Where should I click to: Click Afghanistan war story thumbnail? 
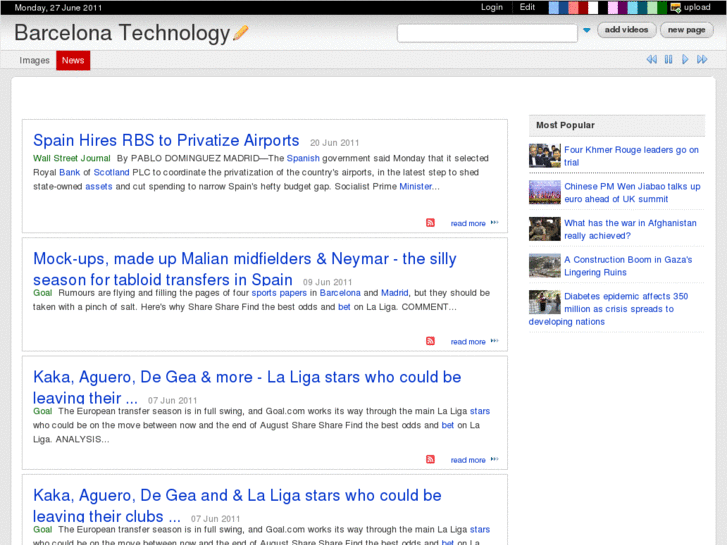[545, 229]
